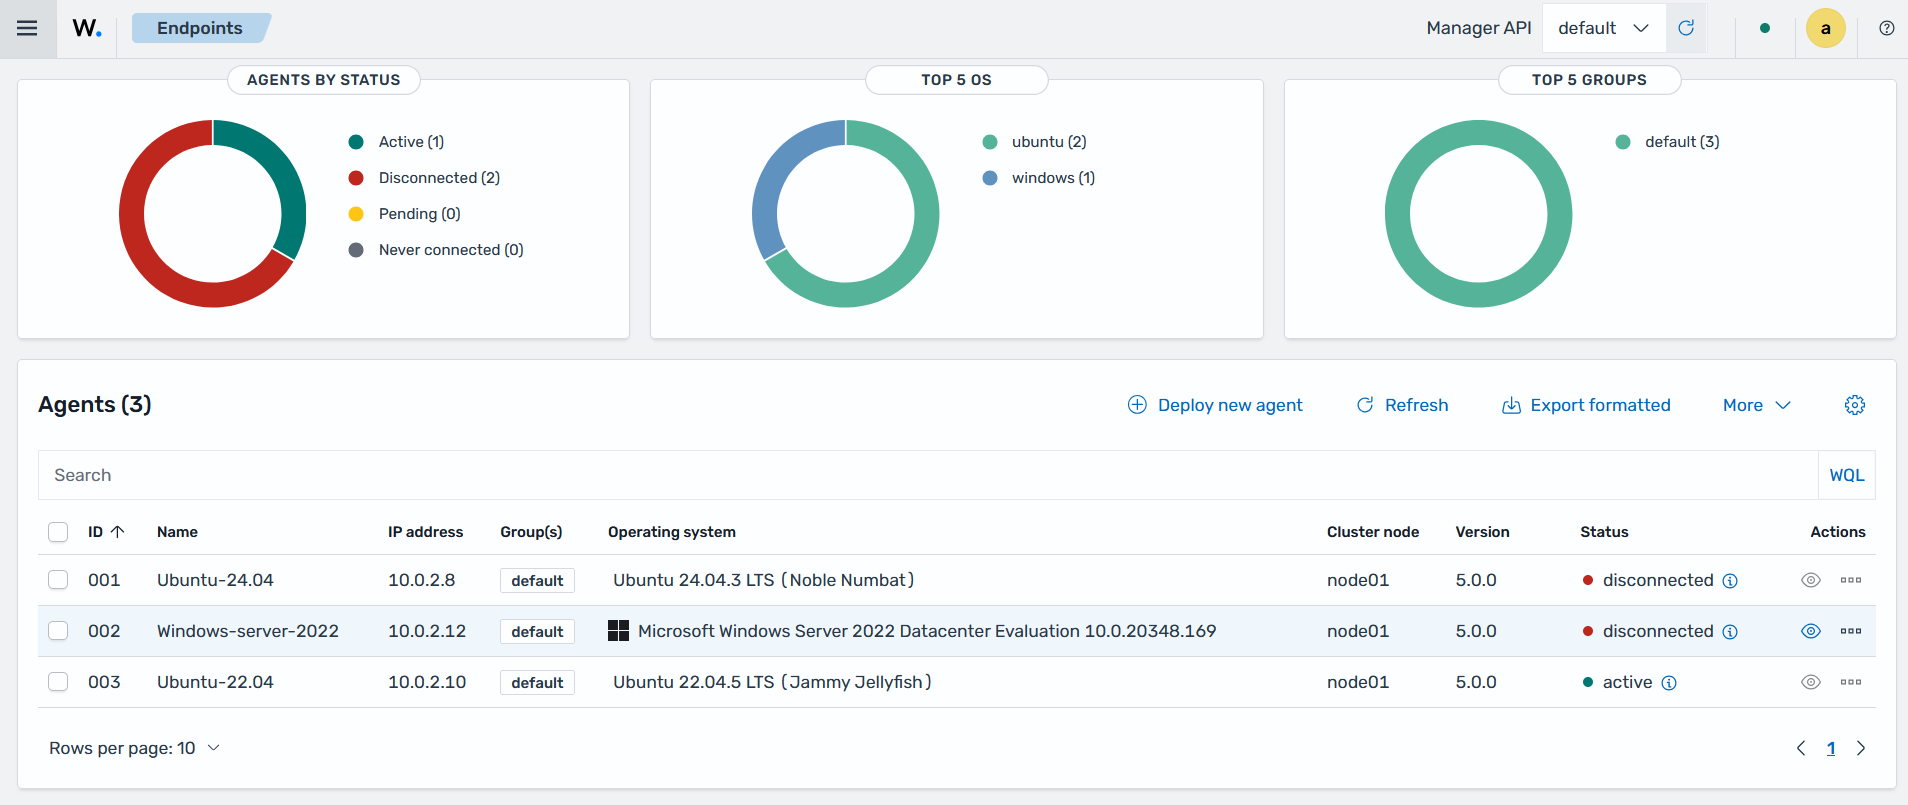1908x805 pixels.
Task: View details of agent Ubuntu-24.04 with eye icon
Action: click(x=1811, y=580)
